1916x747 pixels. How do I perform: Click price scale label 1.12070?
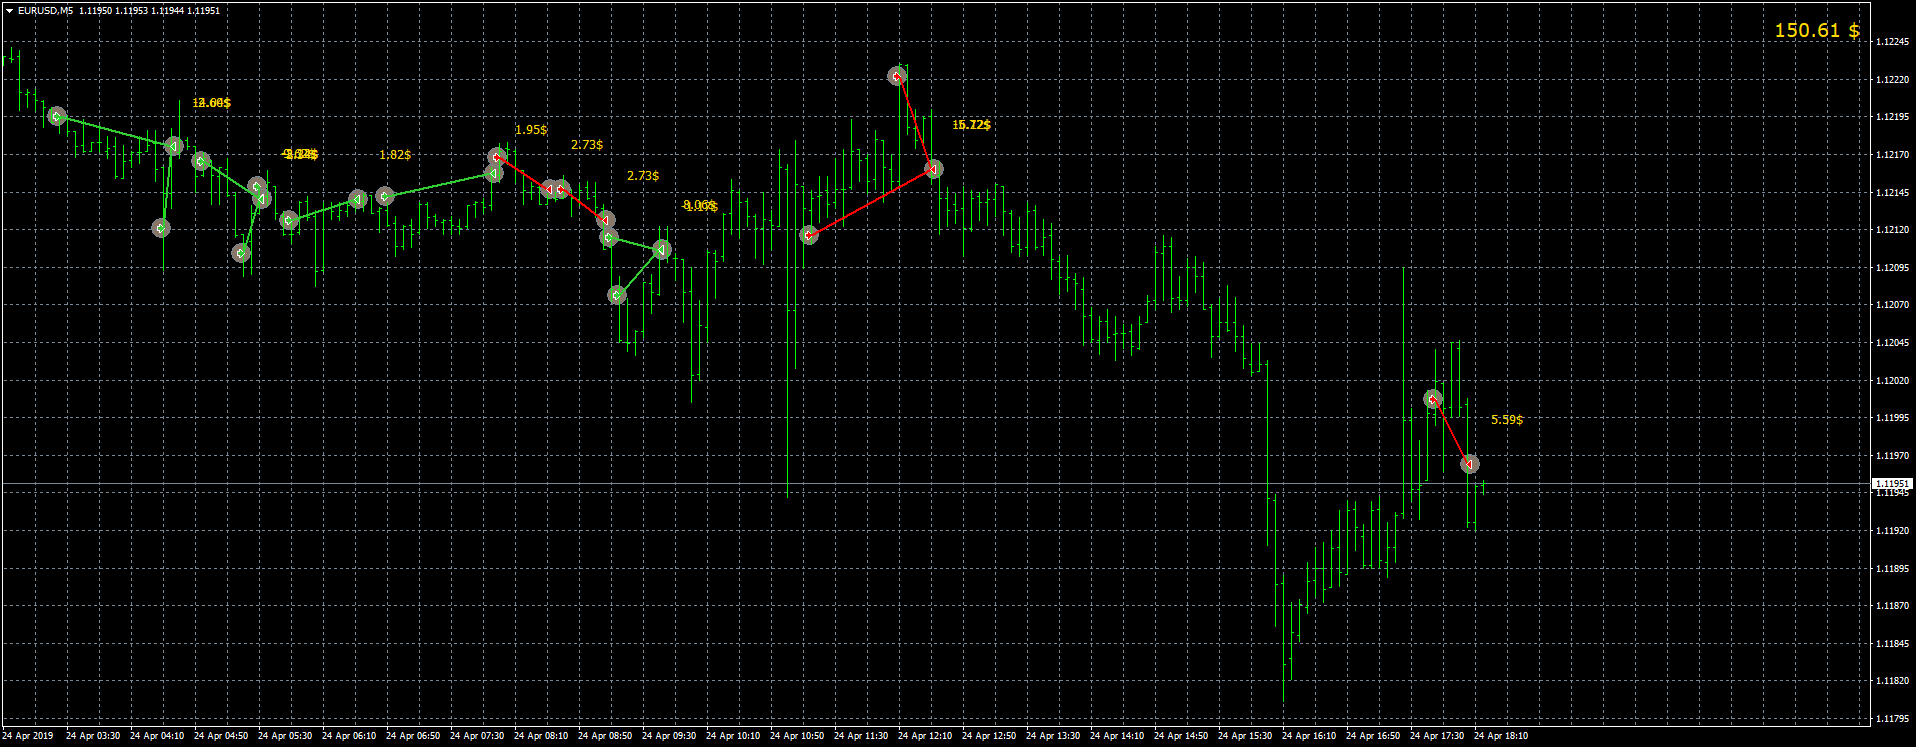click(x=1893, y=305)
